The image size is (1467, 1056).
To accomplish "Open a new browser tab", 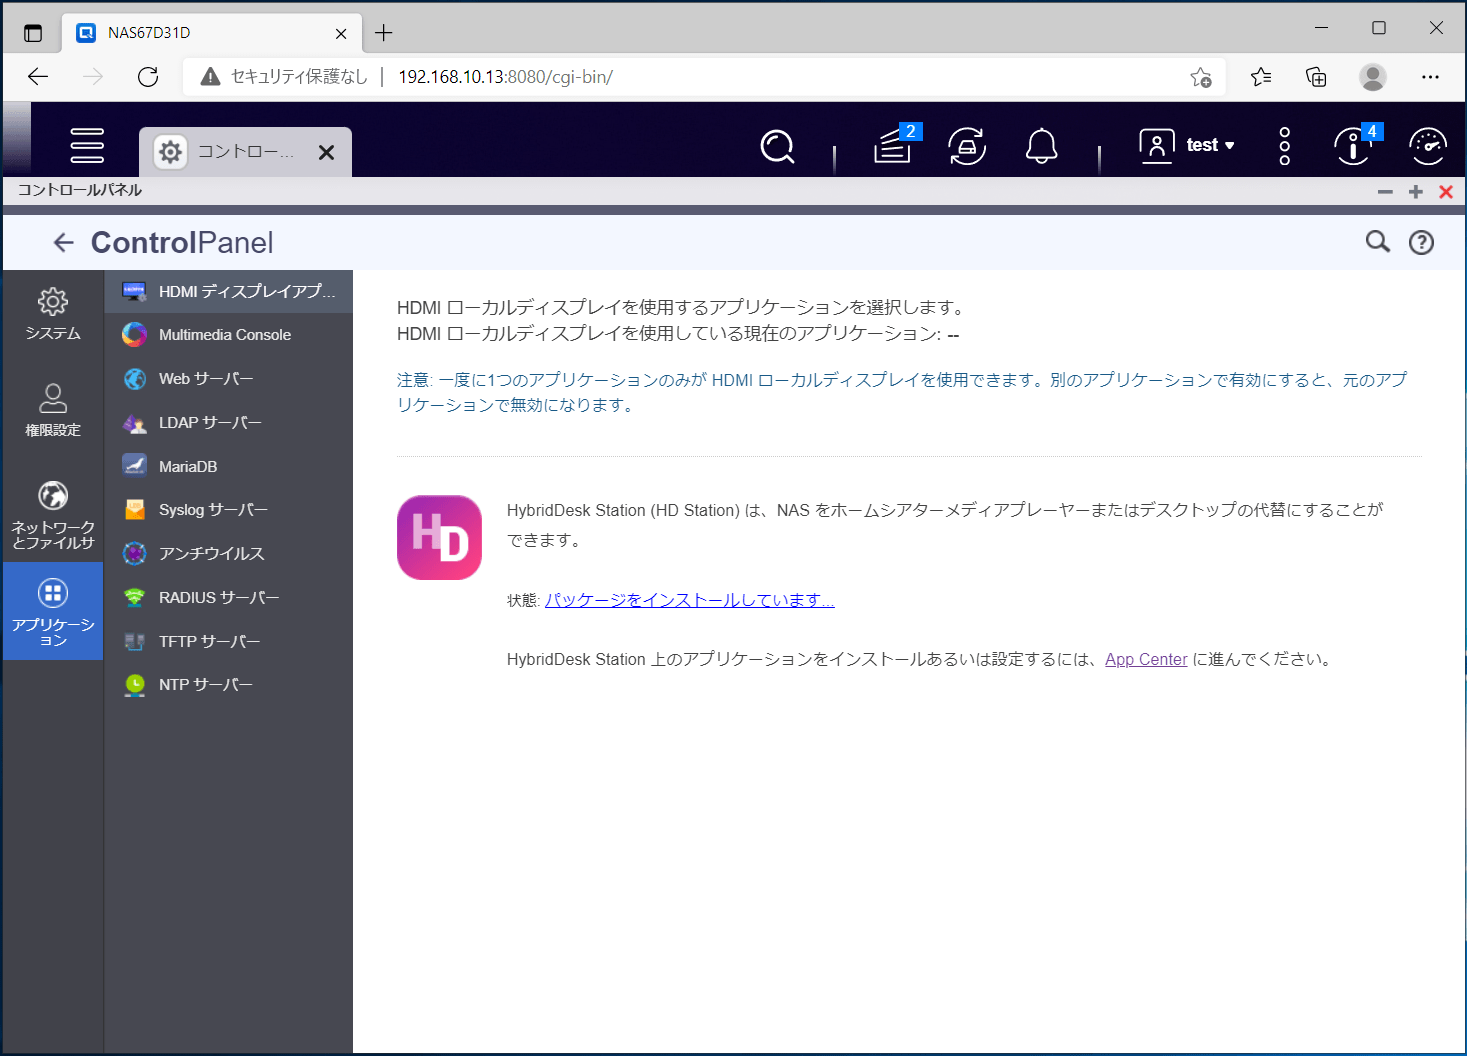I will click(x=384, y=33).
